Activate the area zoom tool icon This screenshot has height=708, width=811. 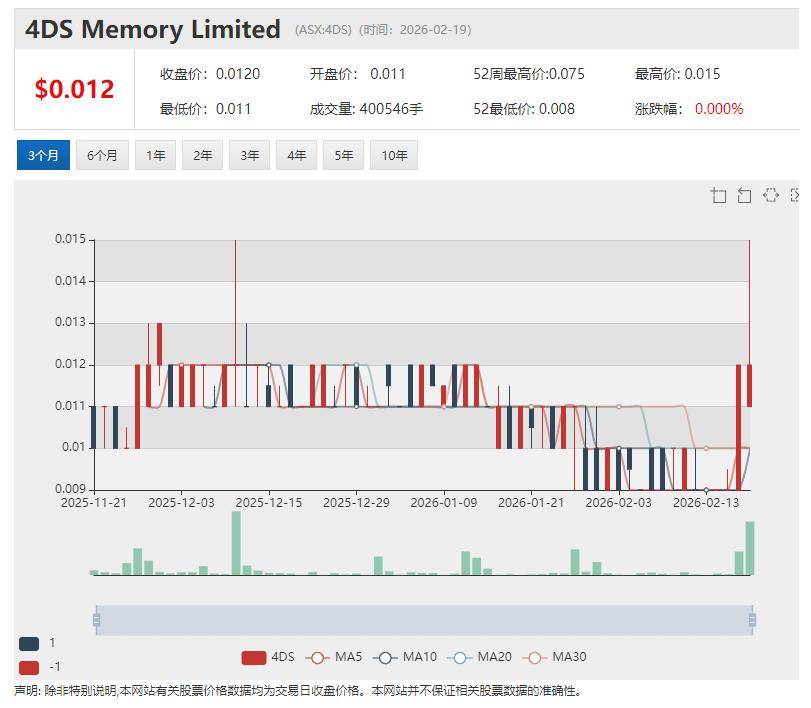718,195
